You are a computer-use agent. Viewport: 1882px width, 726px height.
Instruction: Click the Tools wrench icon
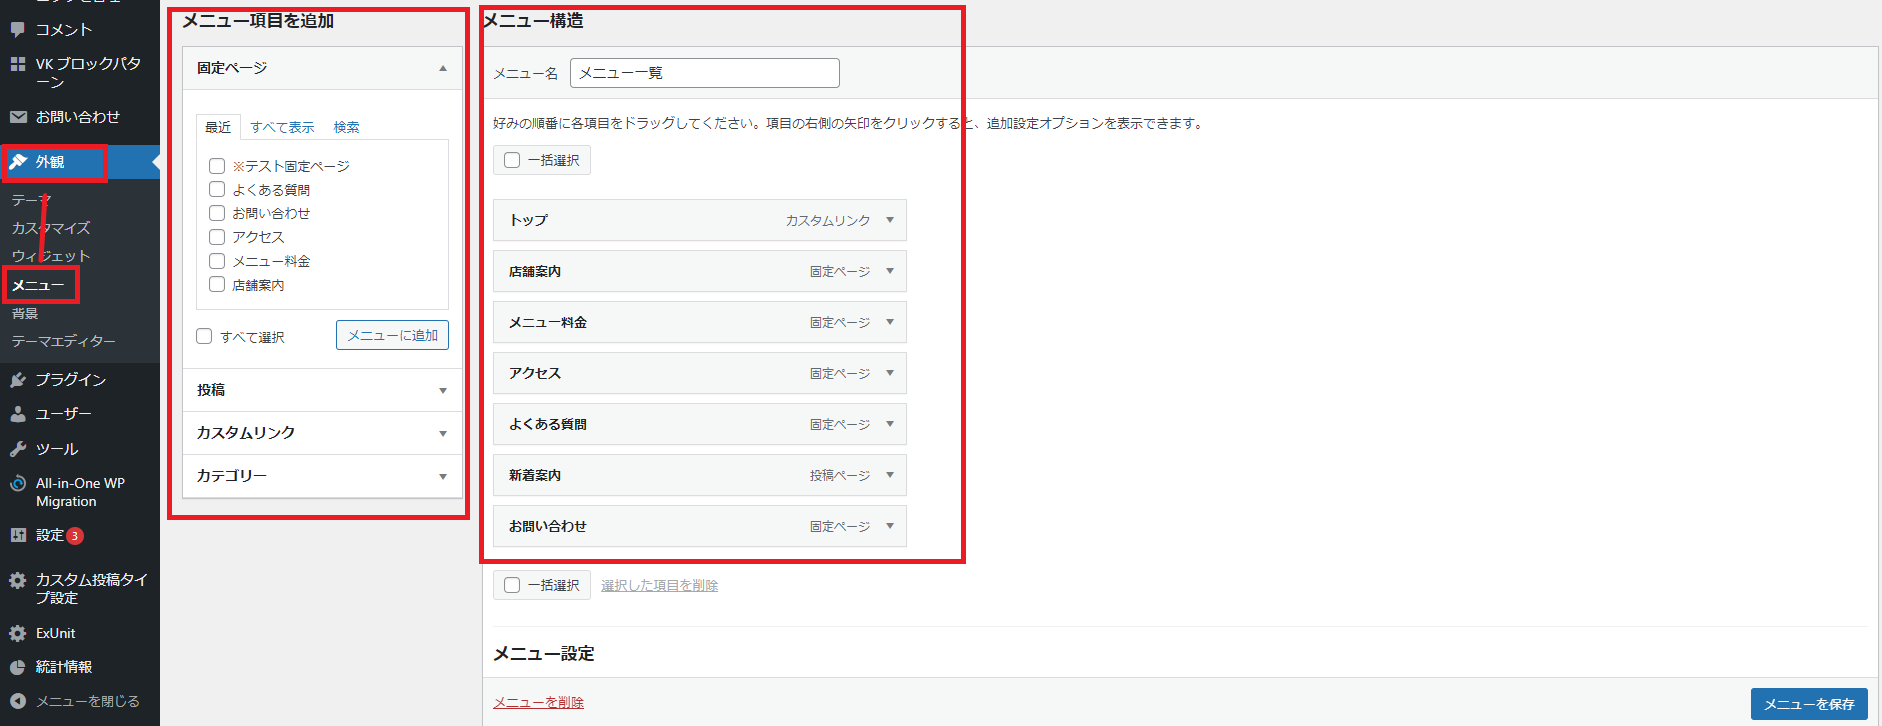(x=18, y=449)
